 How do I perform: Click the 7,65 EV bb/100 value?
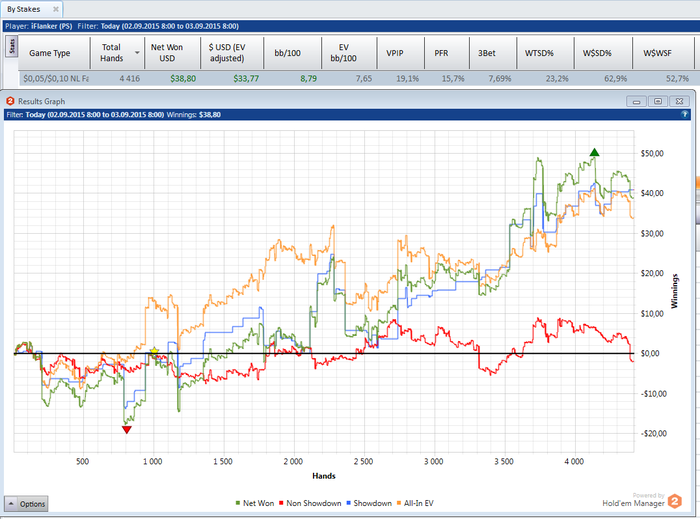click(364, 79)
